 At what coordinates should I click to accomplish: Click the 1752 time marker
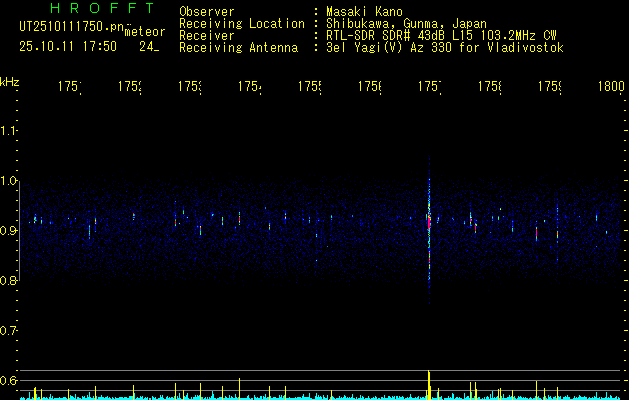click(x=130, y=86)
